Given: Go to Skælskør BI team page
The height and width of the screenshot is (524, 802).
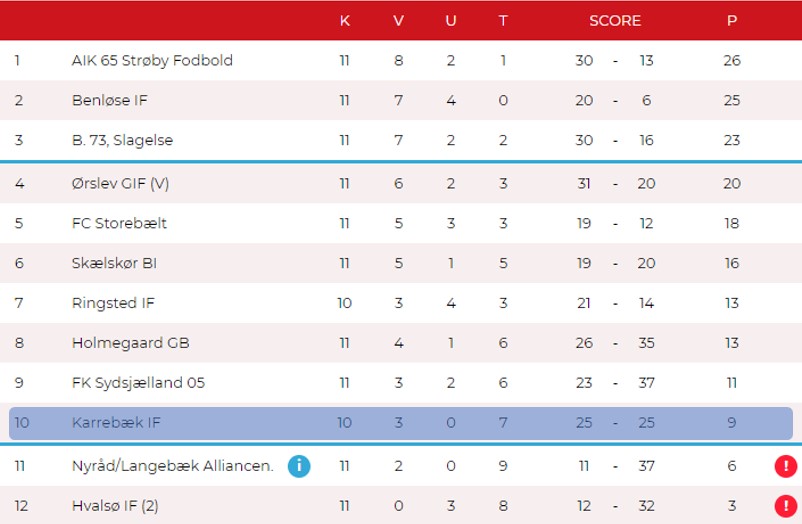Looking at the screenshot, I should (x=114, y=263).
